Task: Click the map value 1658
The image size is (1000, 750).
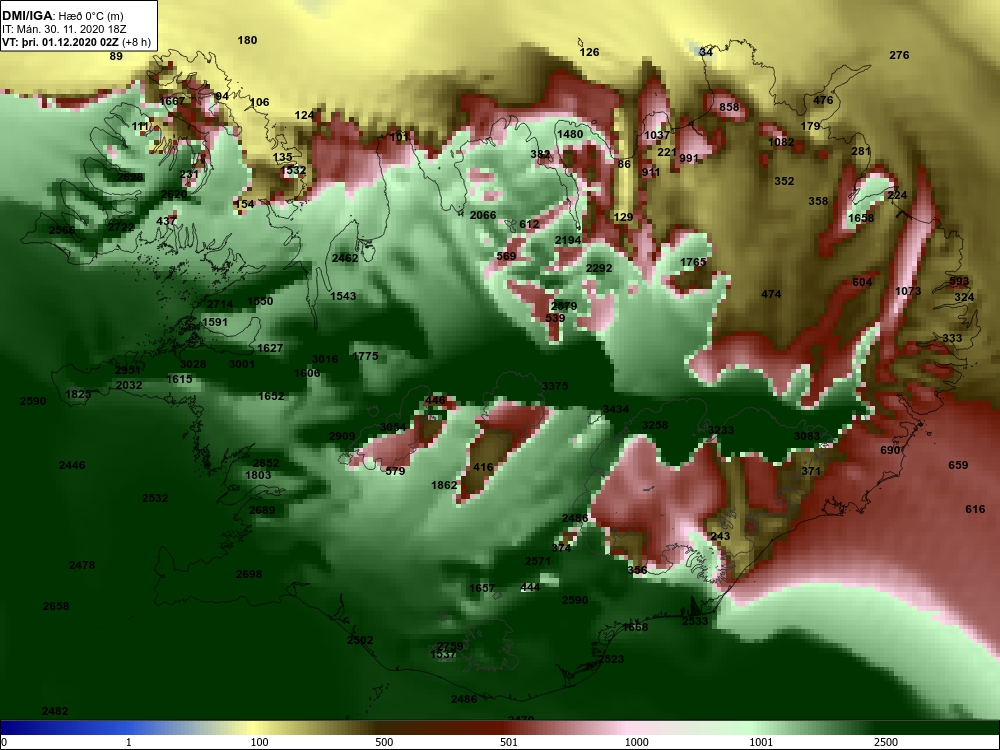Action: [861, 218]
